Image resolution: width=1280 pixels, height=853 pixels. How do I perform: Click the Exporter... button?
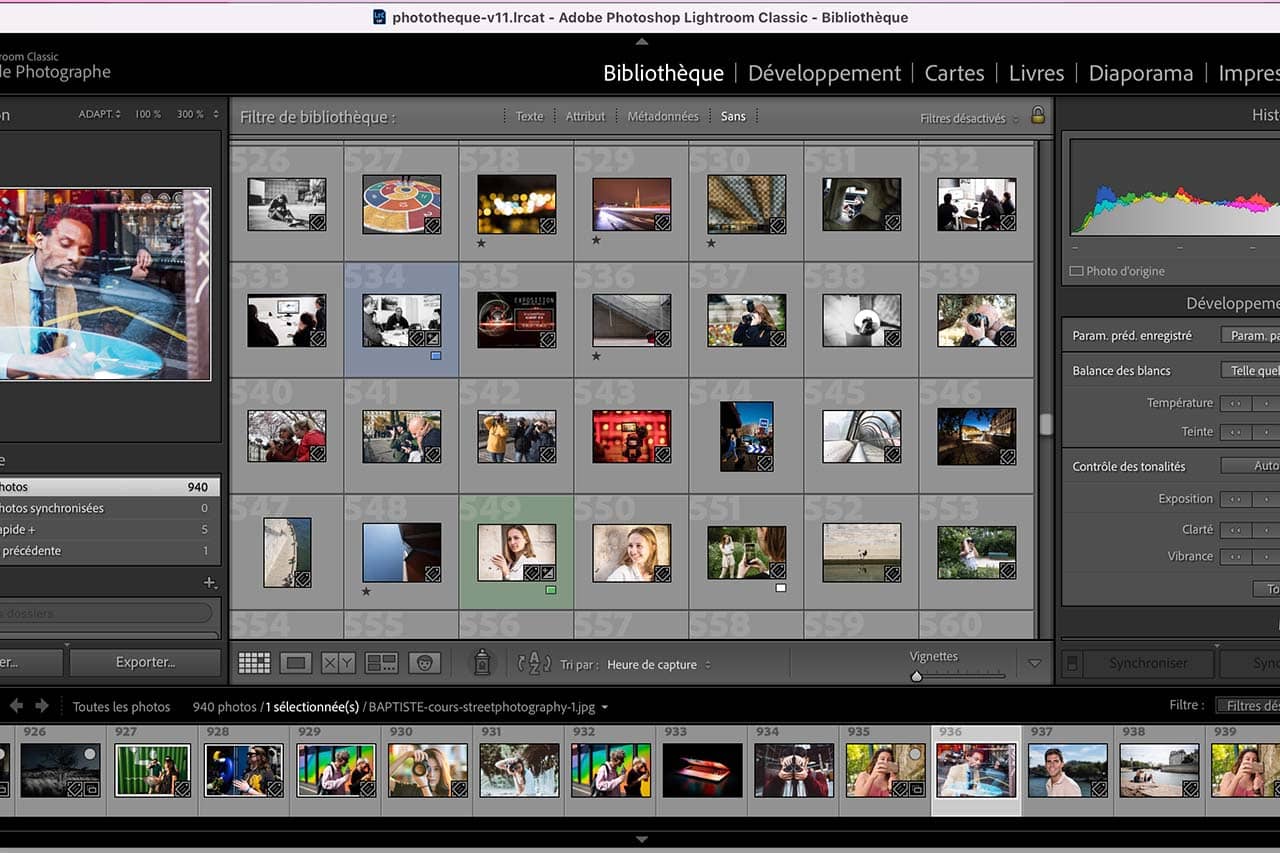pyautogui.click(x=145, y=662)
